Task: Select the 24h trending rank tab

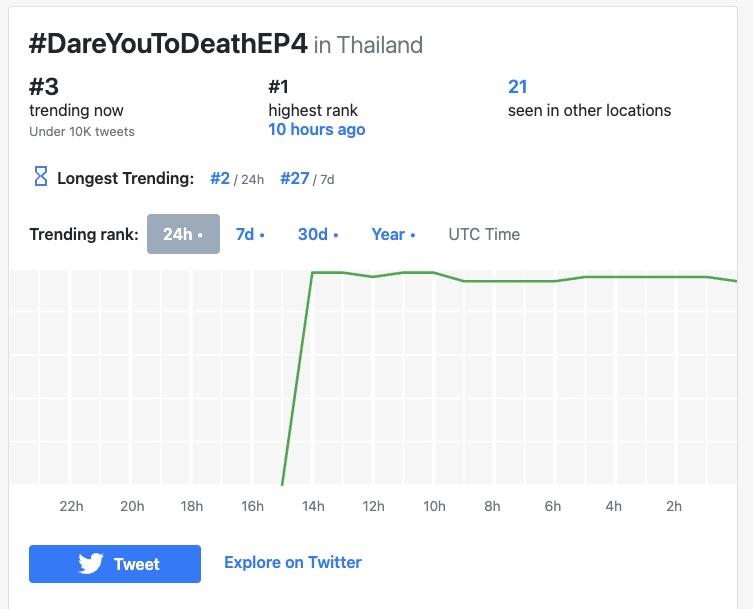Action: pyautogui.click(x=183, y=234)
